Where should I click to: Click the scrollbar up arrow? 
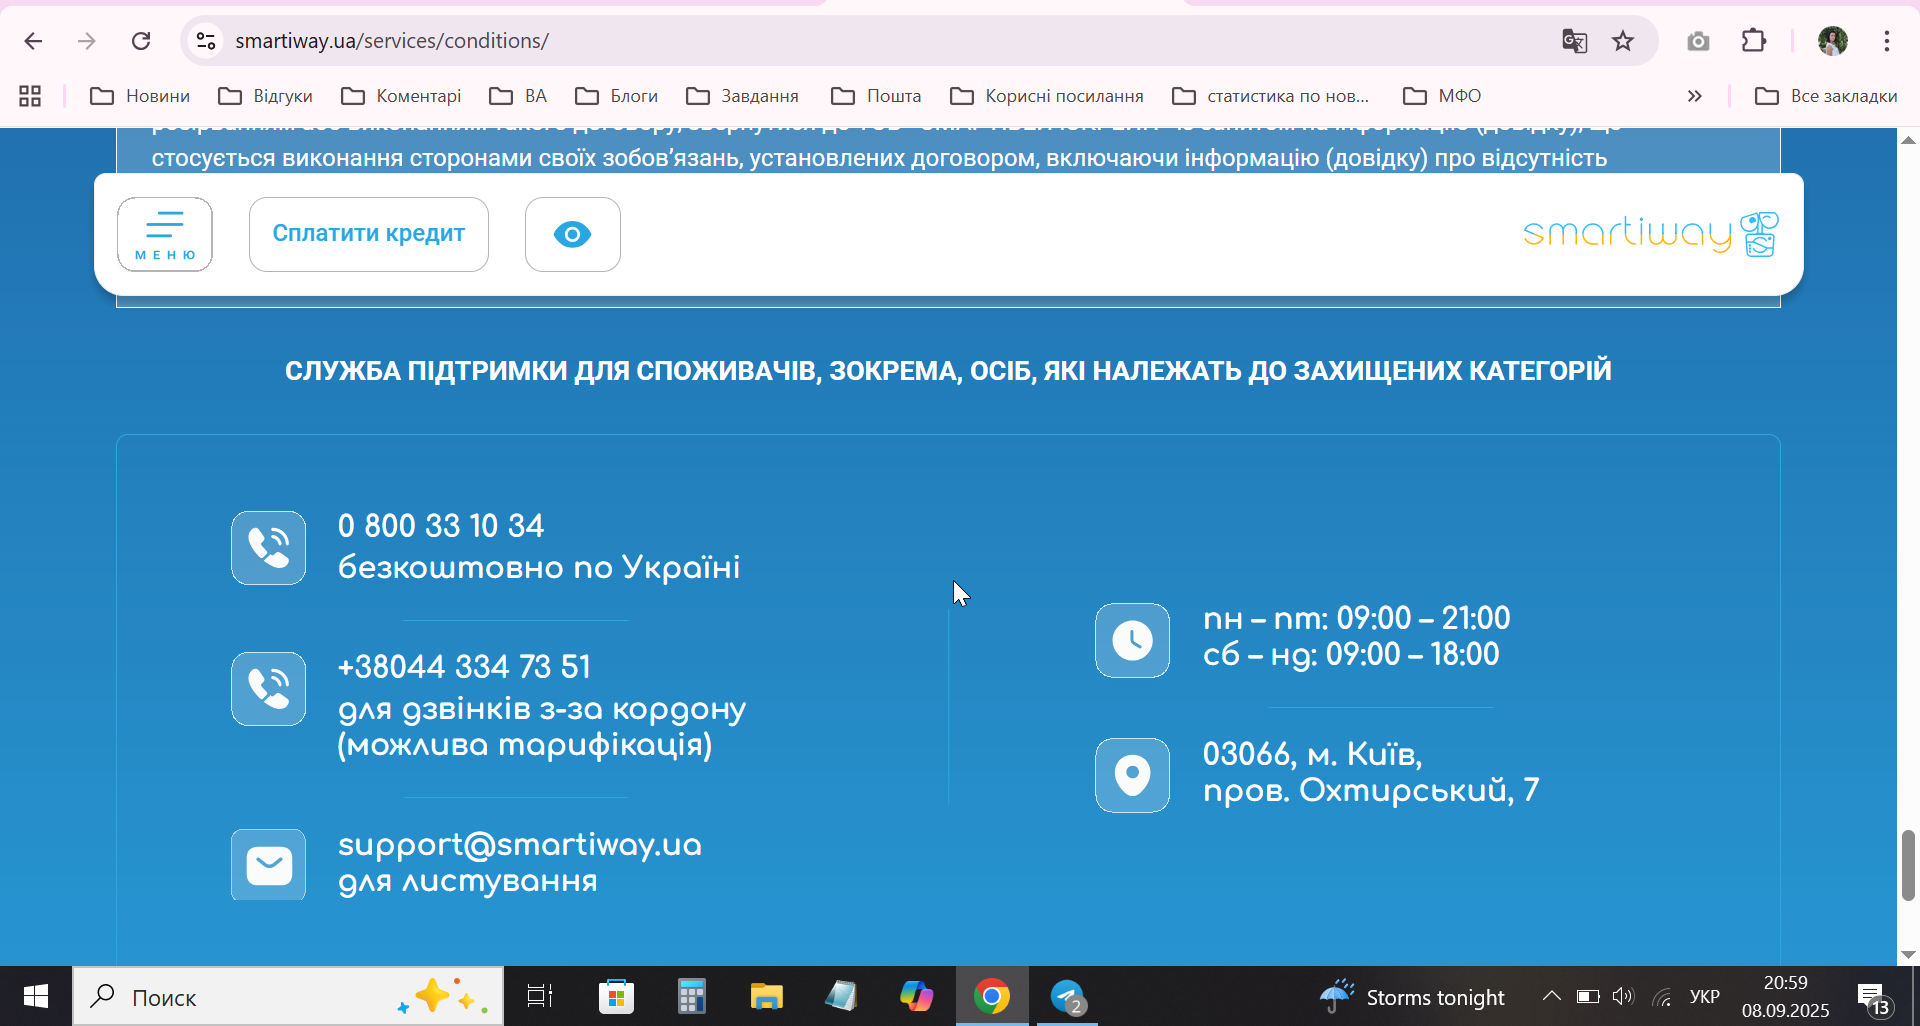coord(1908,140)
